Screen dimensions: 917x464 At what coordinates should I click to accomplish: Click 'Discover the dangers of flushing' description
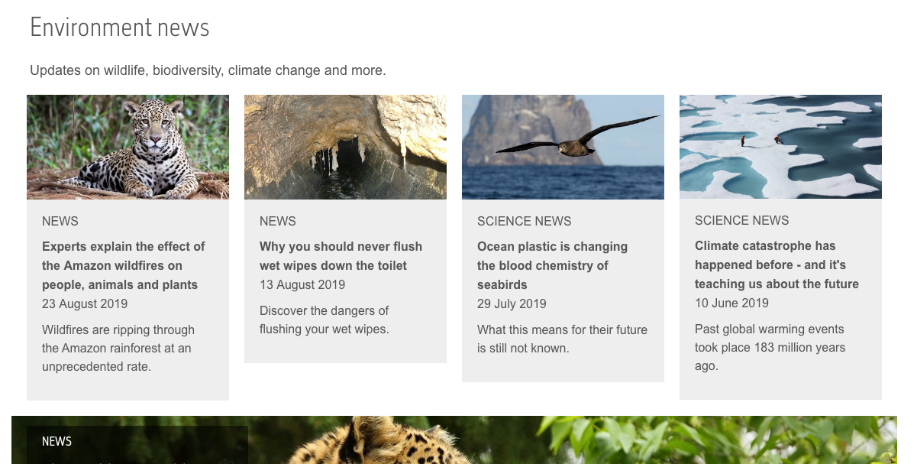tap(324, 320)
